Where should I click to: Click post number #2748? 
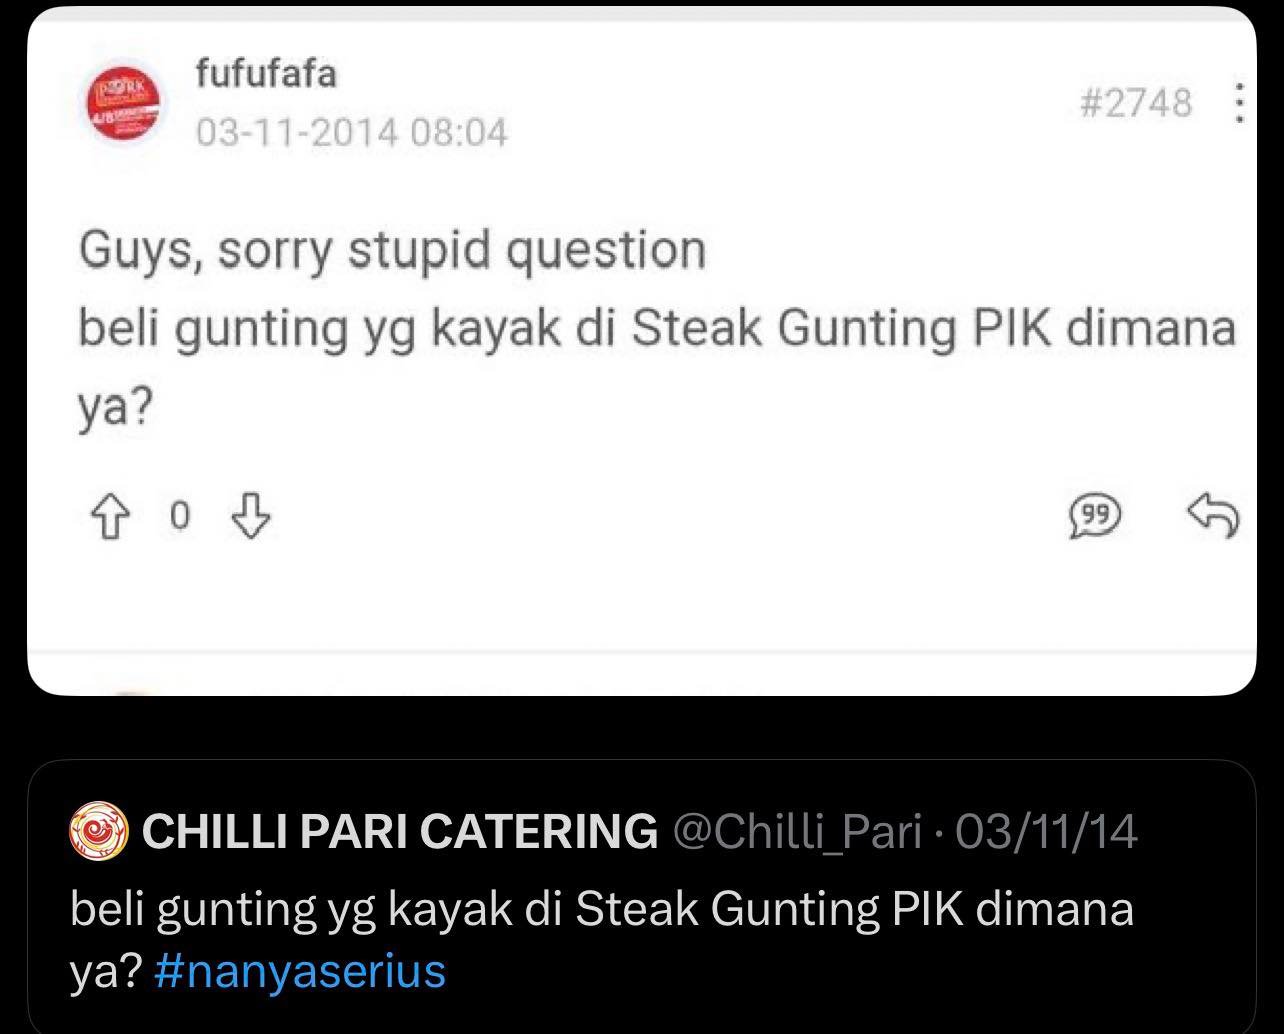click(x=1136, y=102)
